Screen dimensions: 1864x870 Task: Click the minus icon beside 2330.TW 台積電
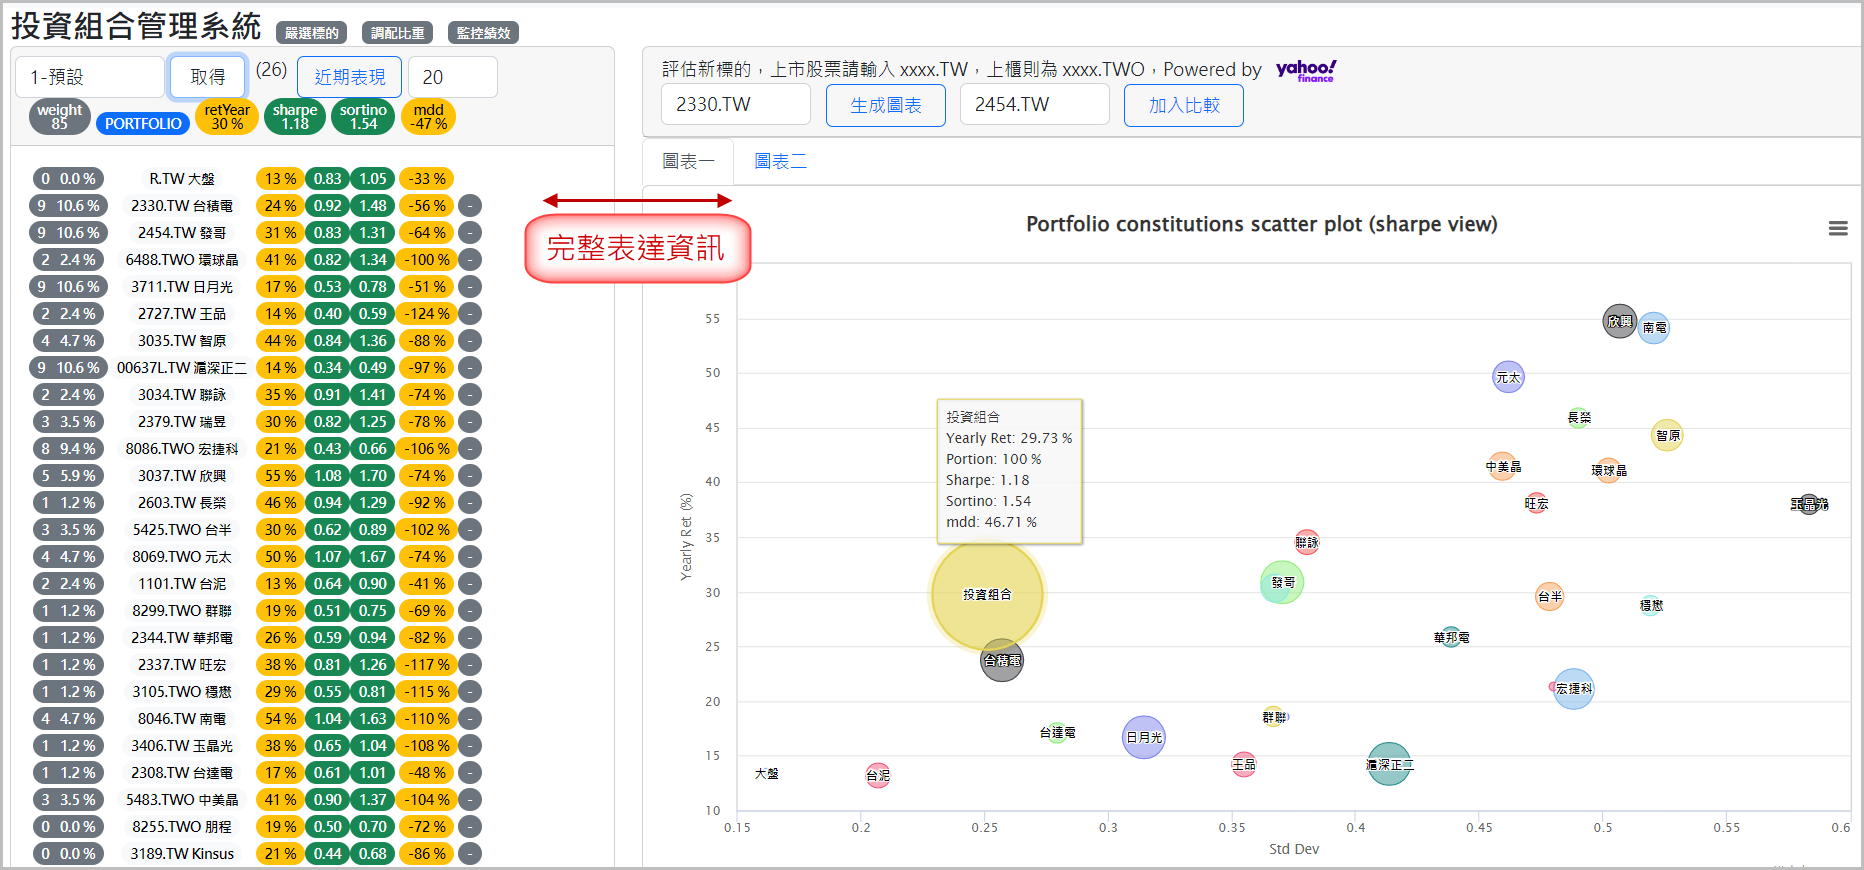click(470, 206)
